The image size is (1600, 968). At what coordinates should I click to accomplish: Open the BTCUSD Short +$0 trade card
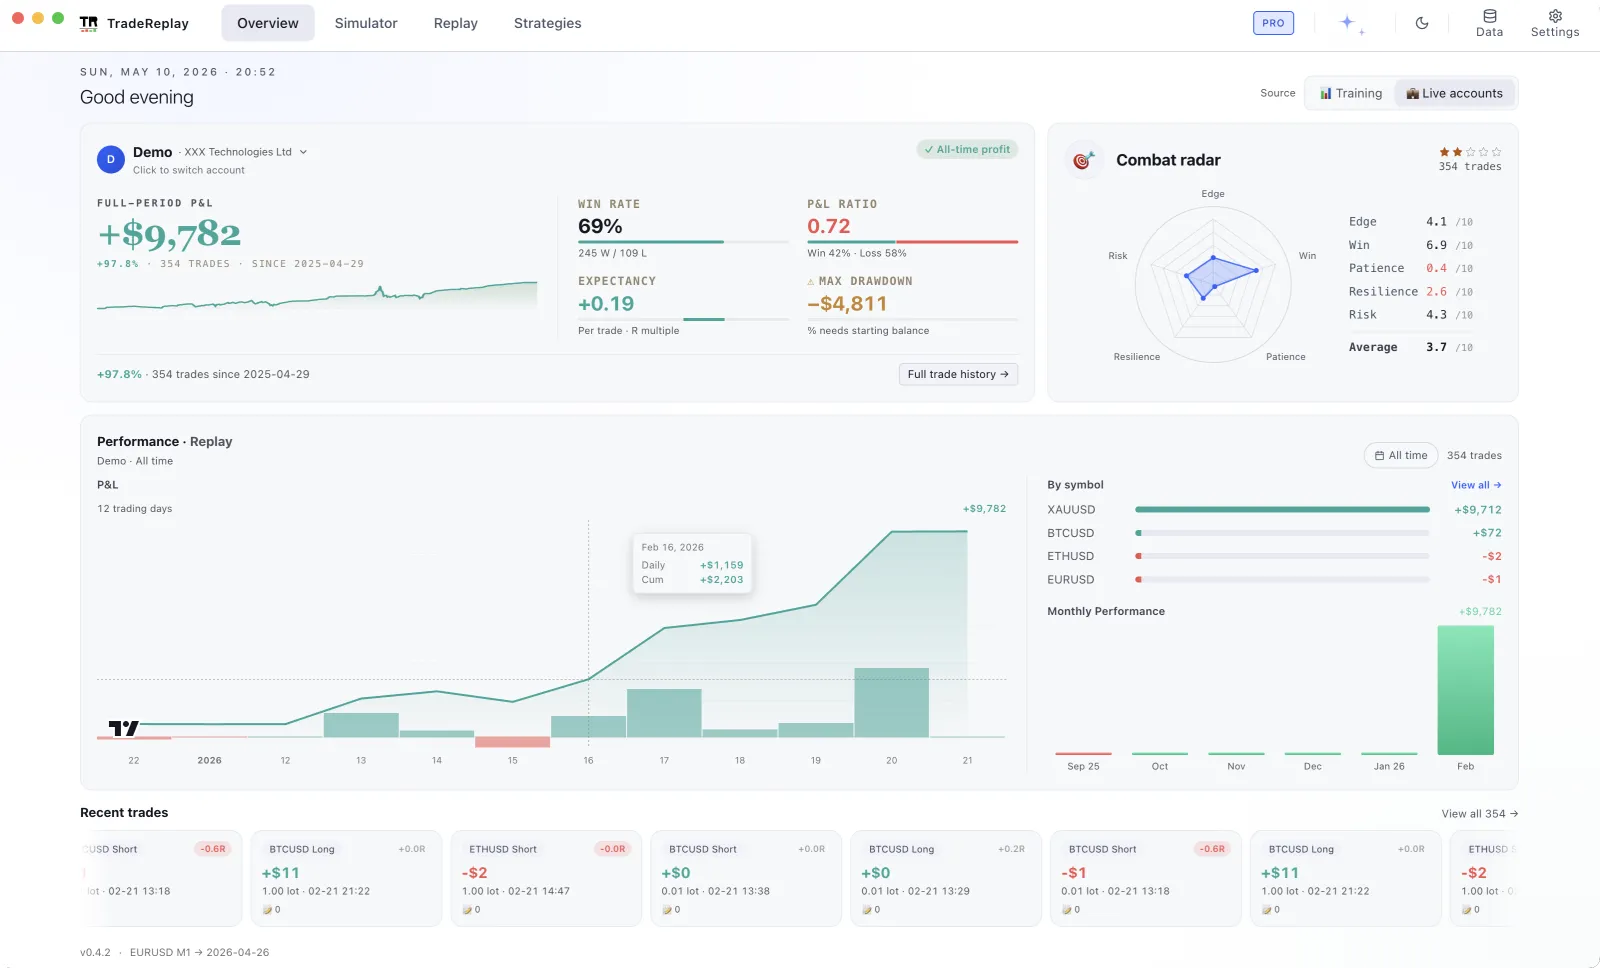point(746,878)
